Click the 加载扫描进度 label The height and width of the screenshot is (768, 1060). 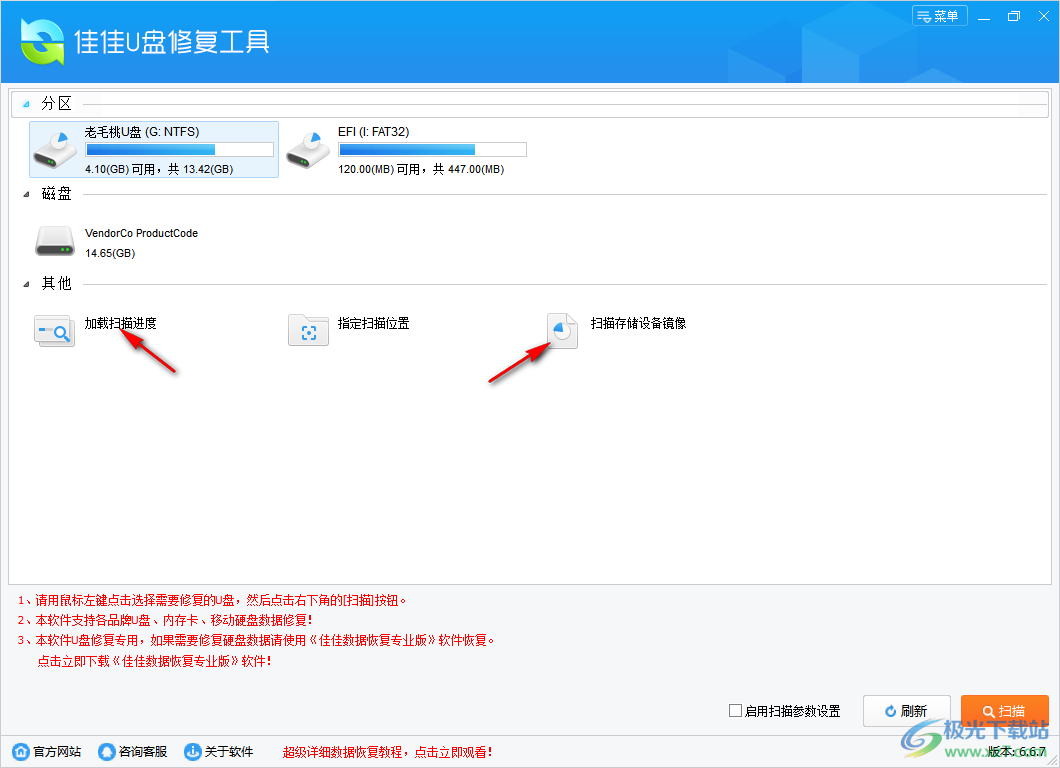click(120, 323)
